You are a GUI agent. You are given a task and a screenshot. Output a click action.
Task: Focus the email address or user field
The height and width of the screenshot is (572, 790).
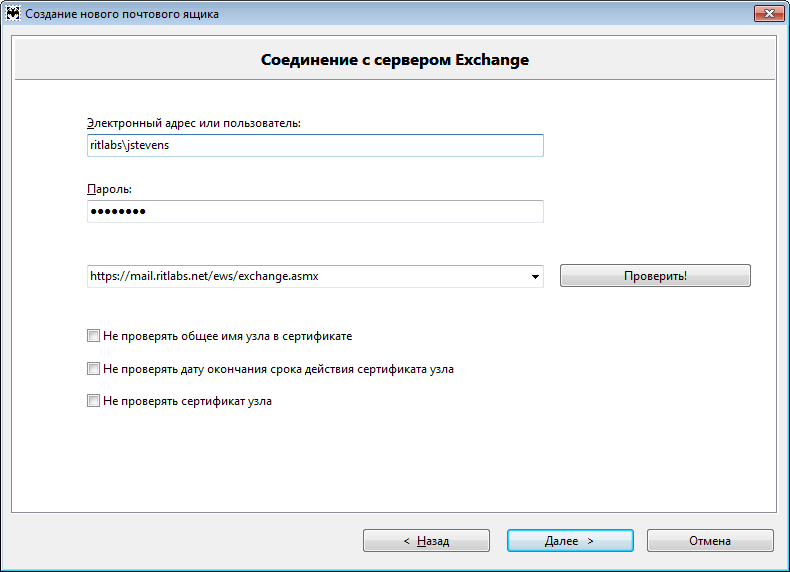point(315,145)
